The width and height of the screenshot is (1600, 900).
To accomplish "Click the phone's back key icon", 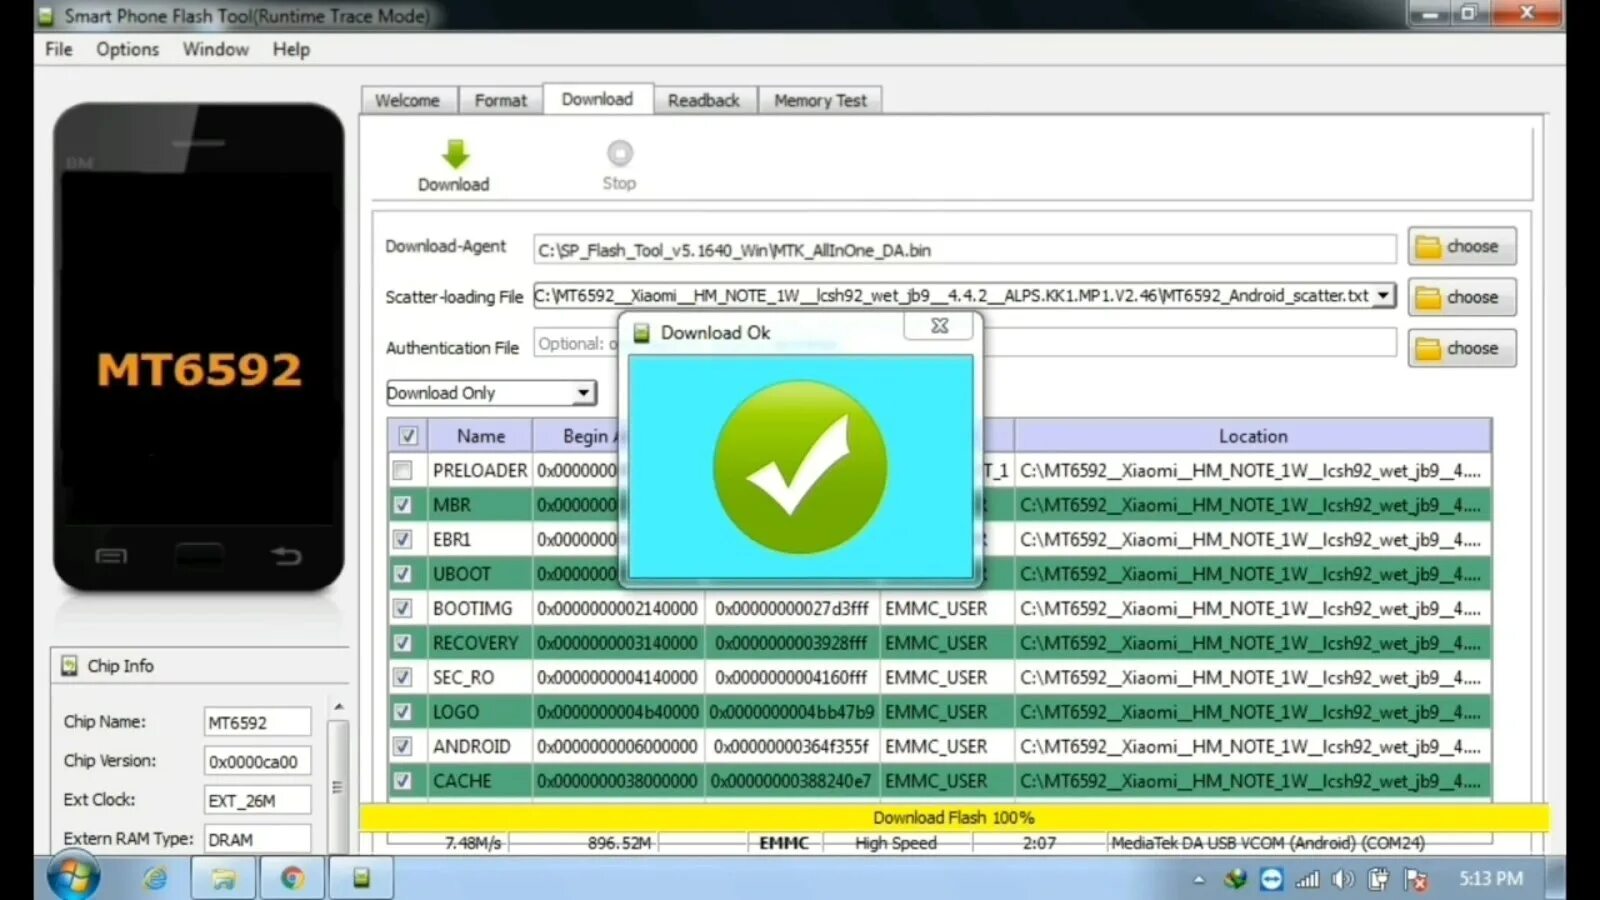I will (x=286, y=555).
